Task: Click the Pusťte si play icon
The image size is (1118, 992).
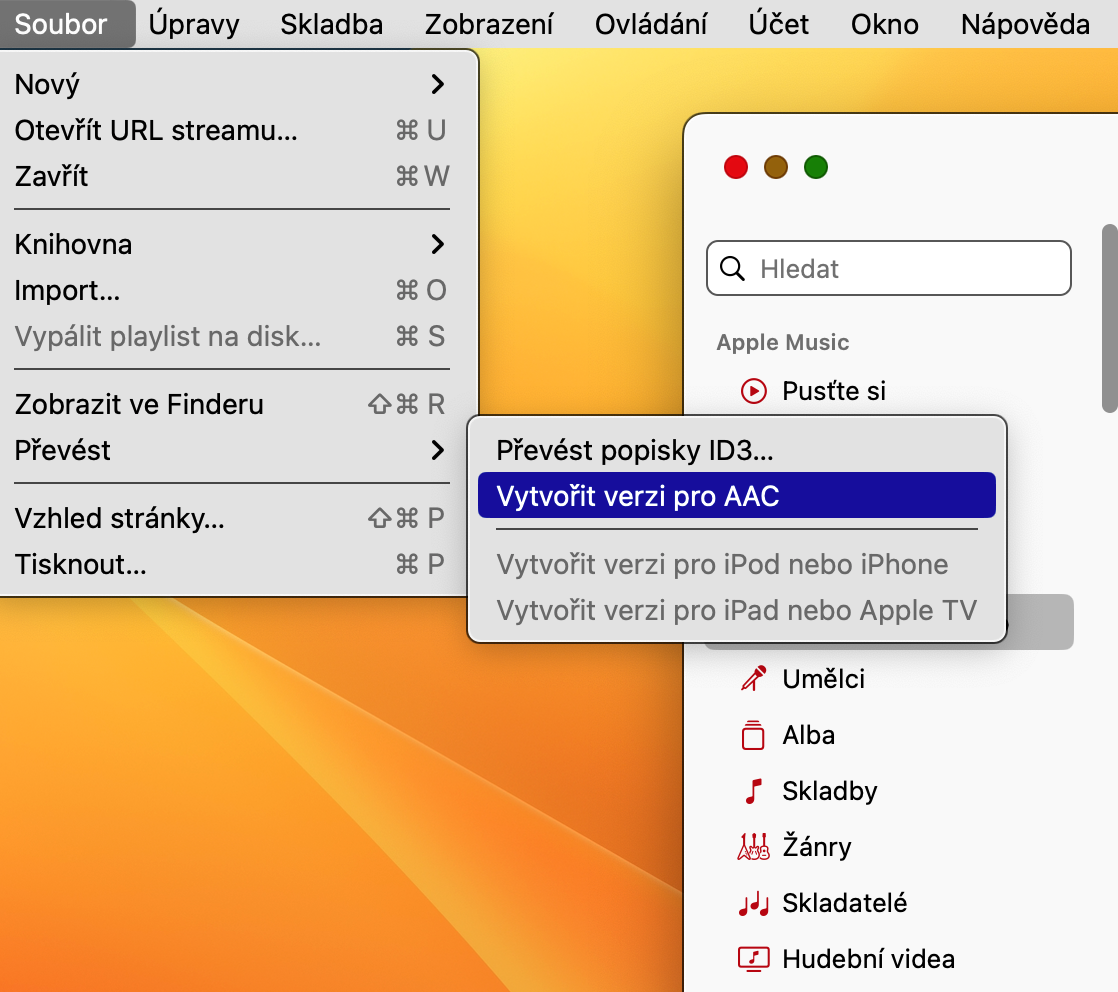Action: click(x=753, y=391)
